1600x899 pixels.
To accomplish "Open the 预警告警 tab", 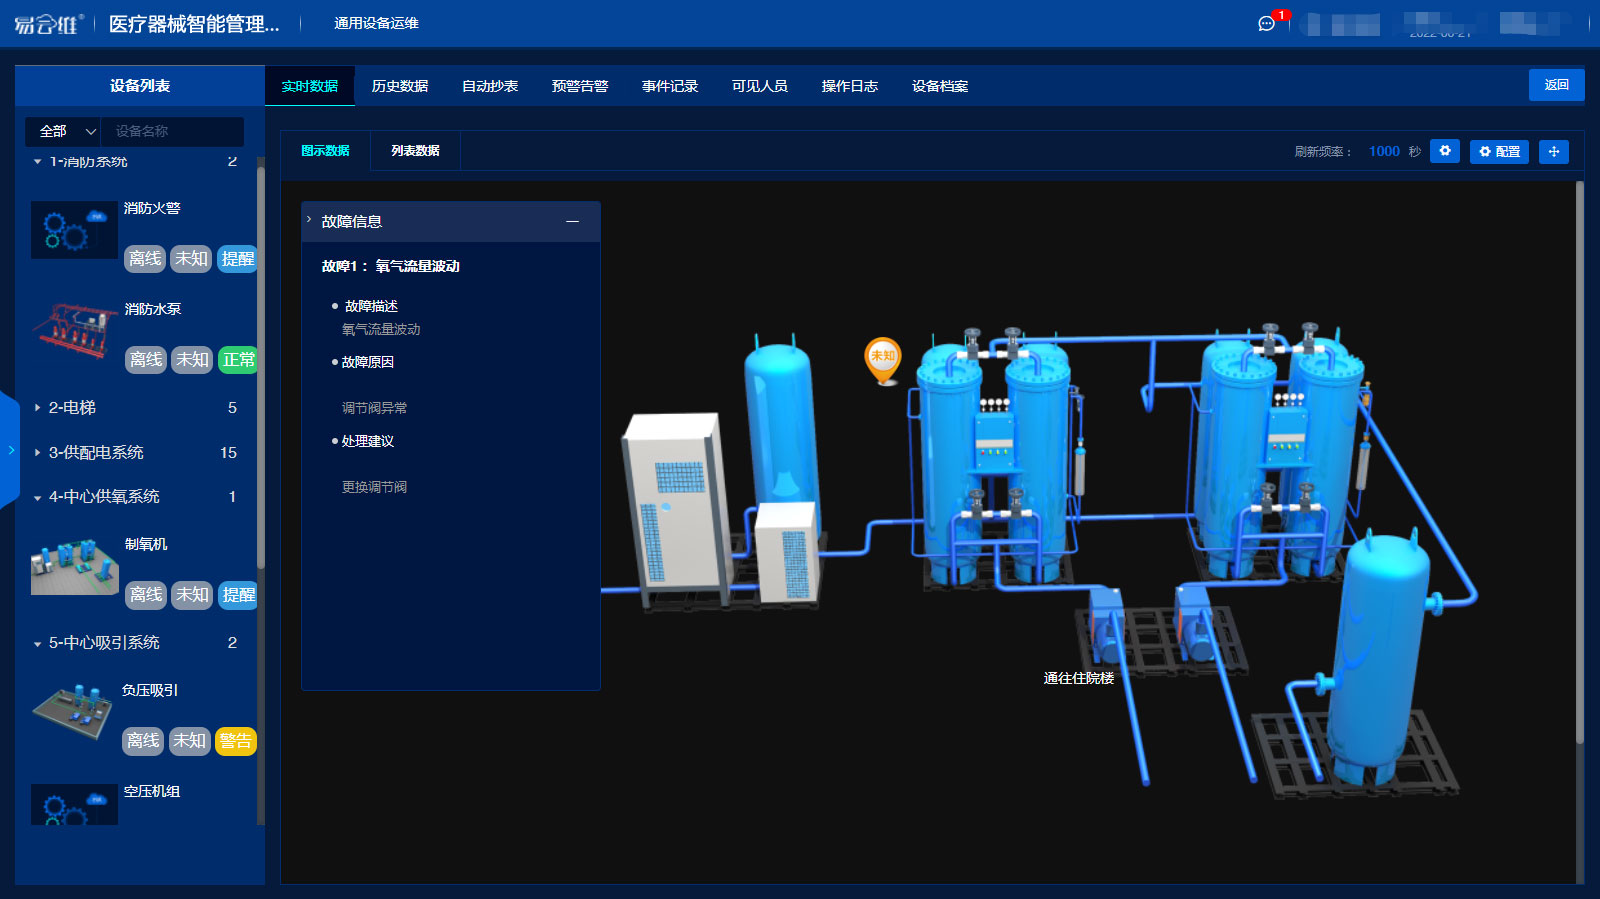I will 579,86.
